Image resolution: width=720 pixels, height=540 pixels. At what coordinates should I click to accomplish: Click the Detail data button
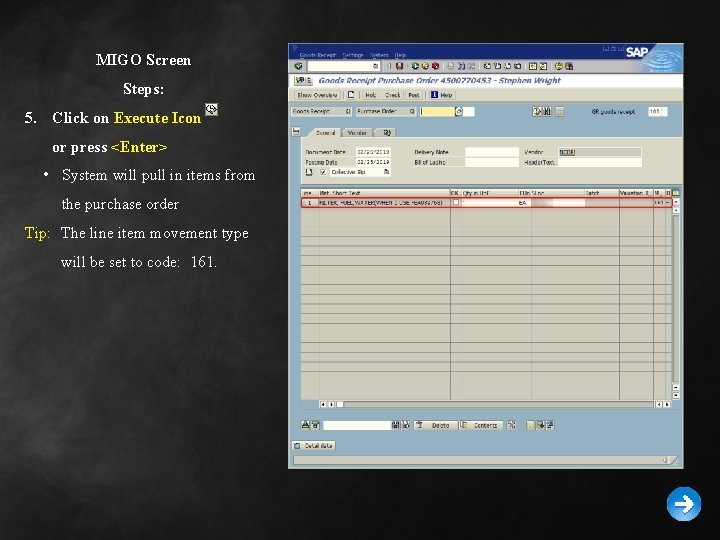(314, 445)
